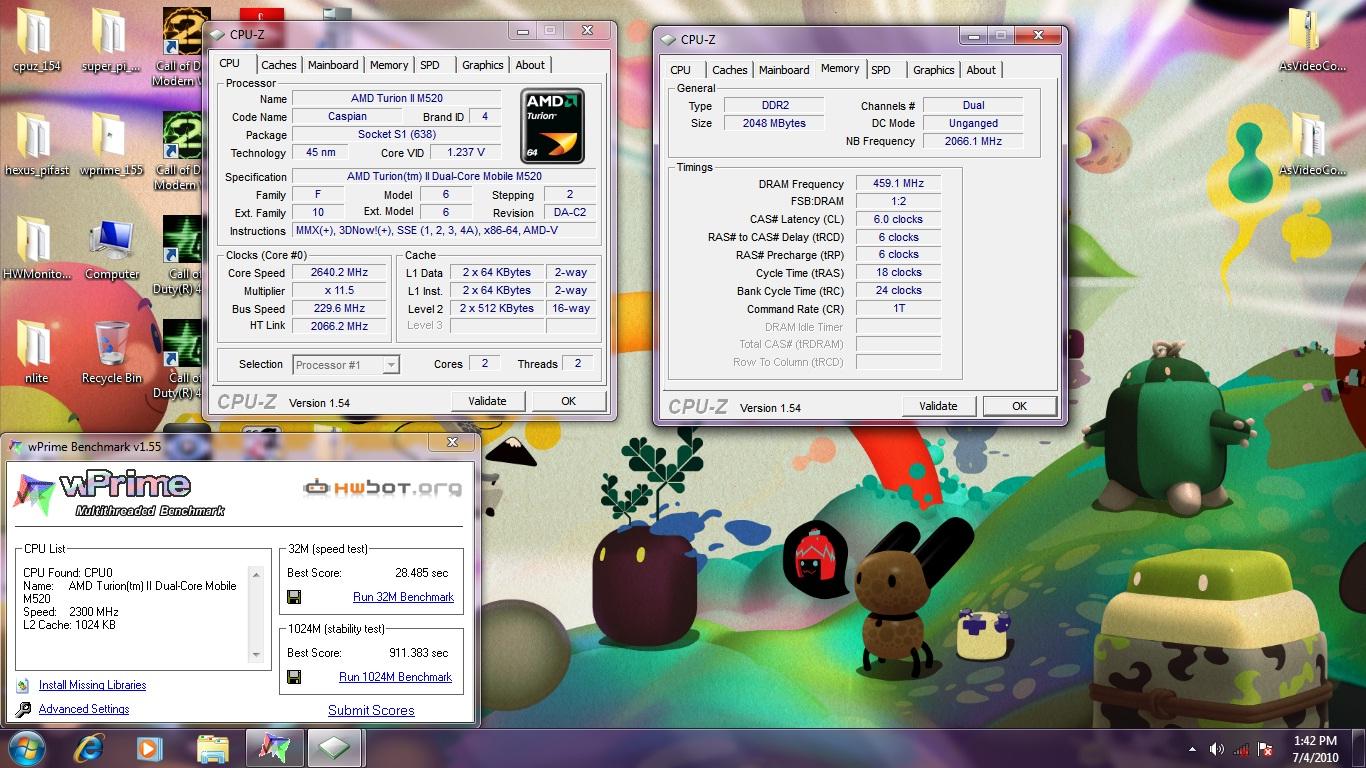This screenshot has width=1366, height=768.
Task: Open Mainboard tab in left CPU-Z window
Action: [x=333, y=65]
